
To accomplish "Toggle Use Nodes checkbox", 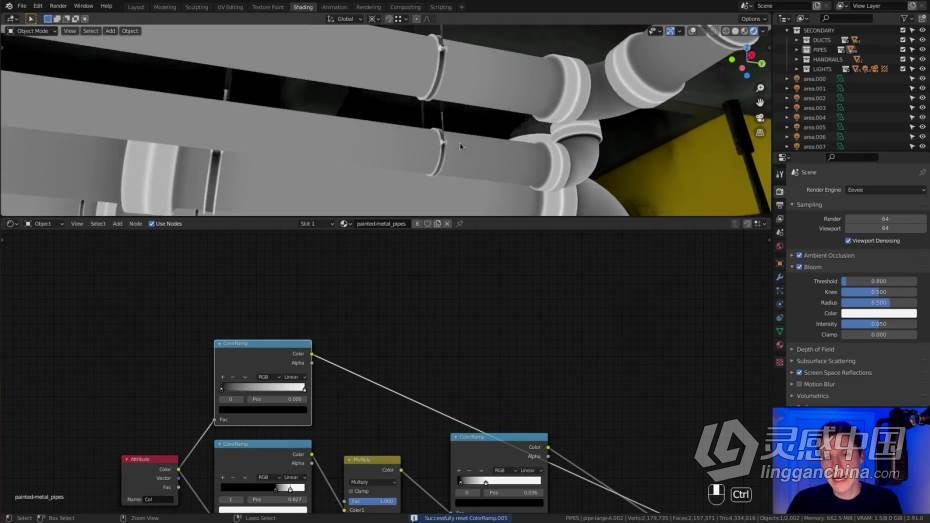I will coord(151,224).
